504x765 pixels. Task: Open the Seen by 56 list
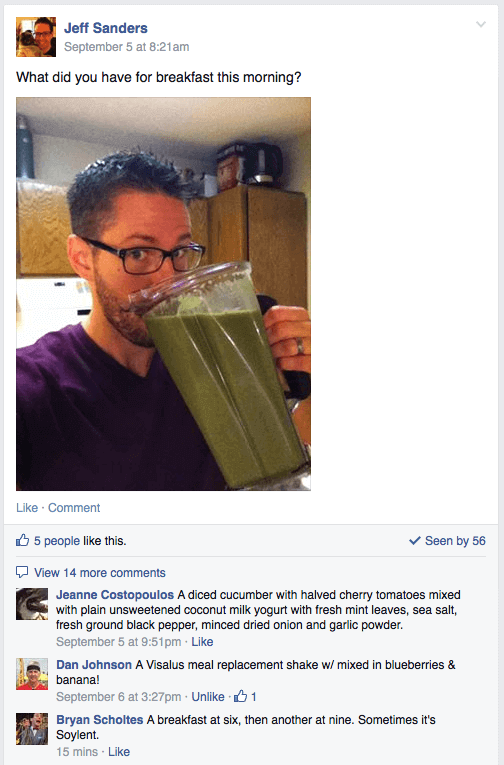pyautogui.click(x=455, y=541)
